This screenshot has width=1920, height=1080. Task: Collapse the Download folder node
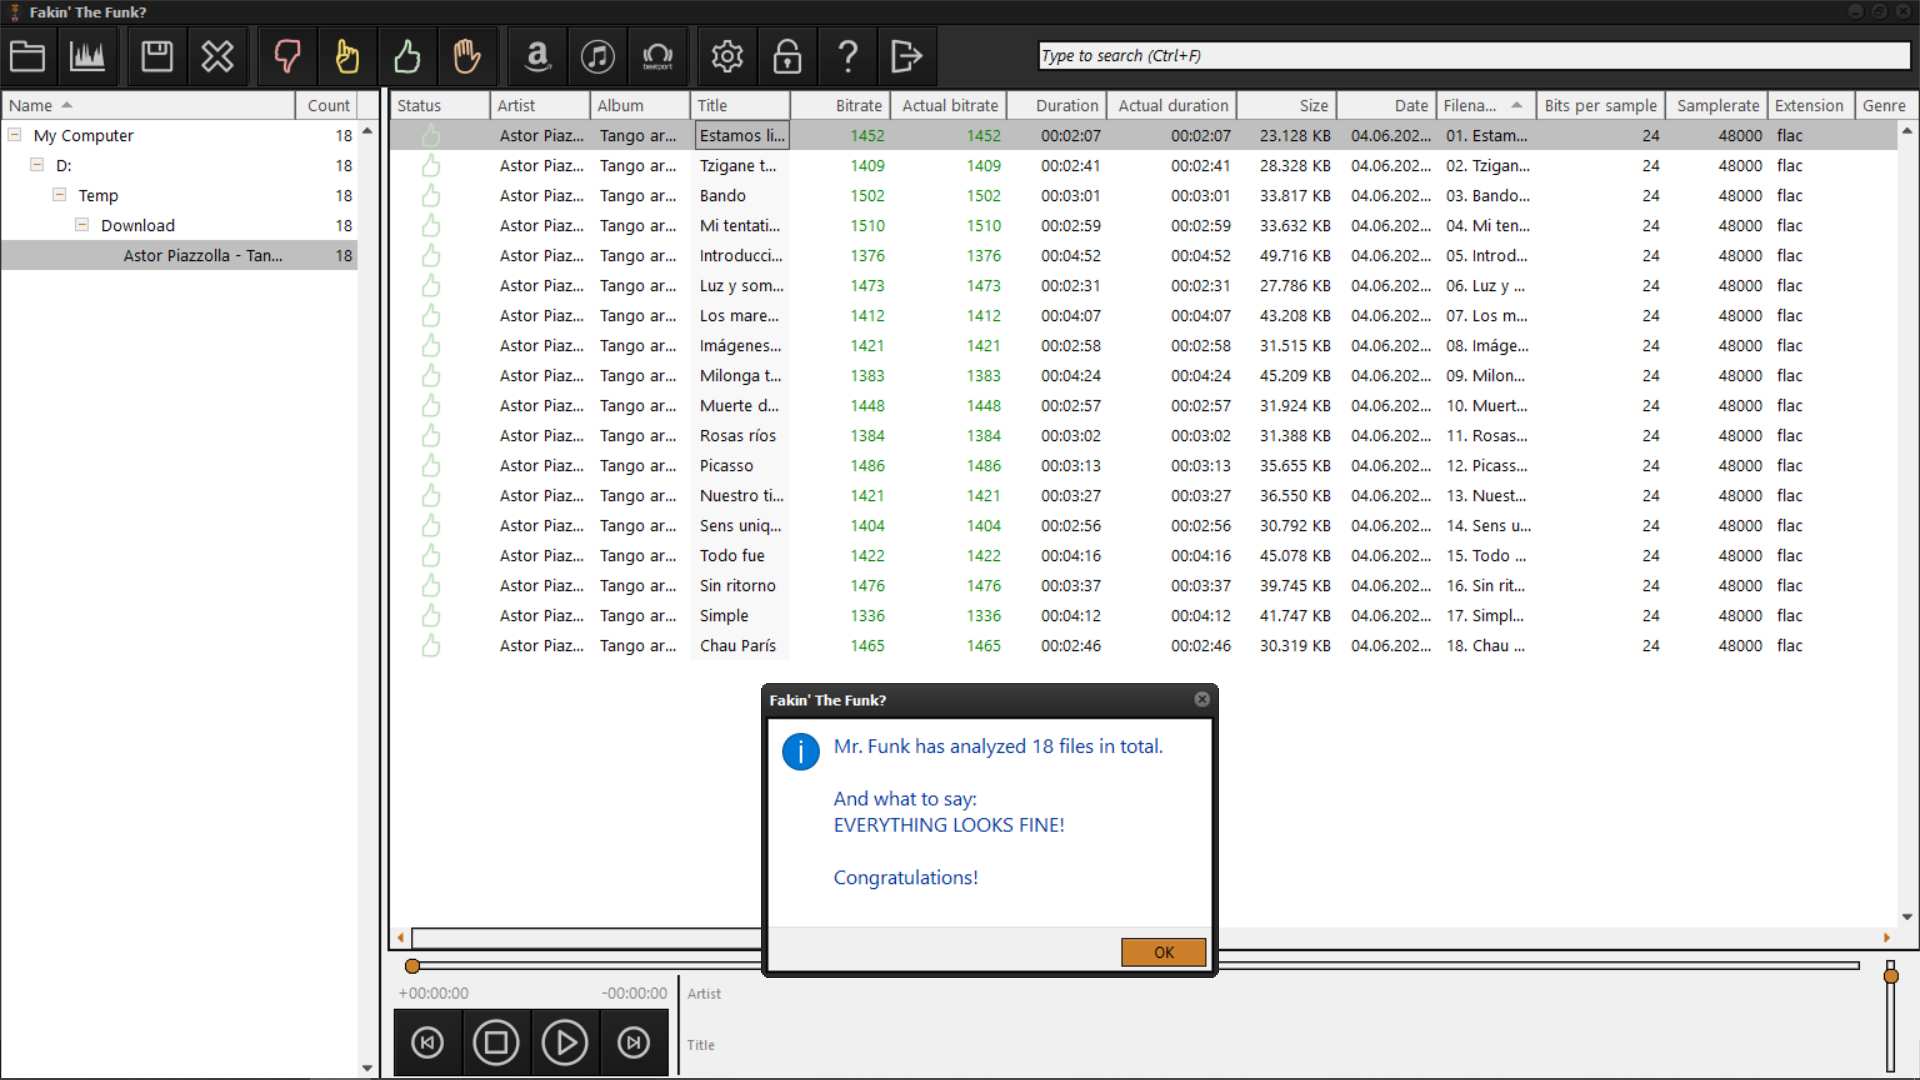82,224
